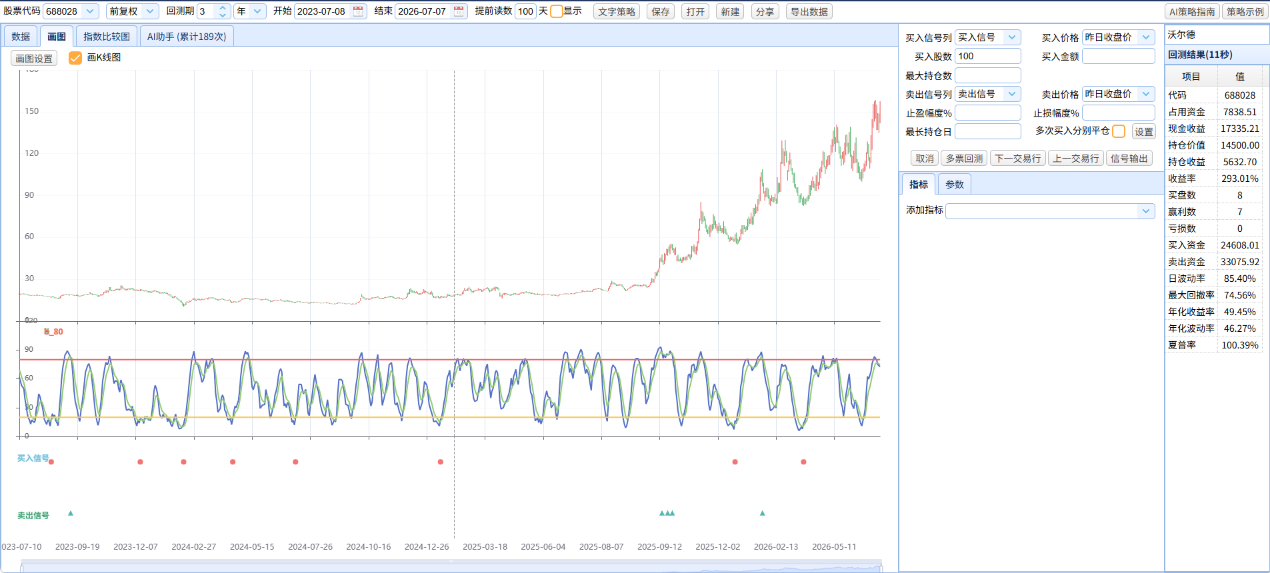Select the 占用资金 value 7838.51

tap(1240, 111)
